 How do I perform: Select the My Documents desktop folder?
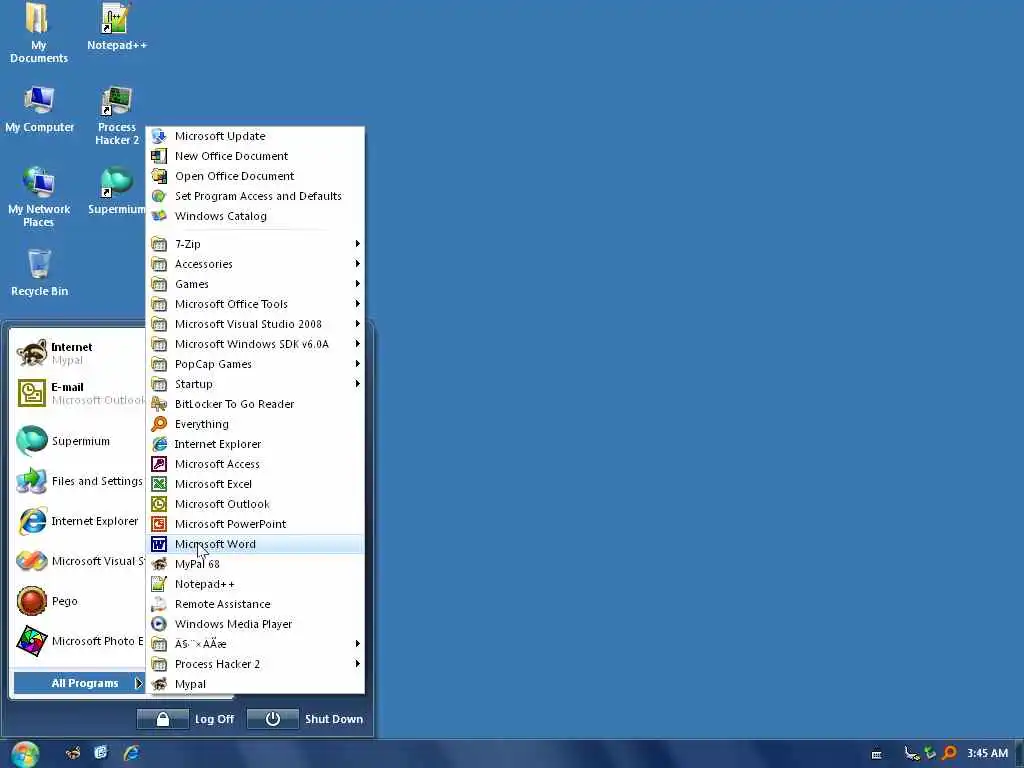(x=38, y=34)
